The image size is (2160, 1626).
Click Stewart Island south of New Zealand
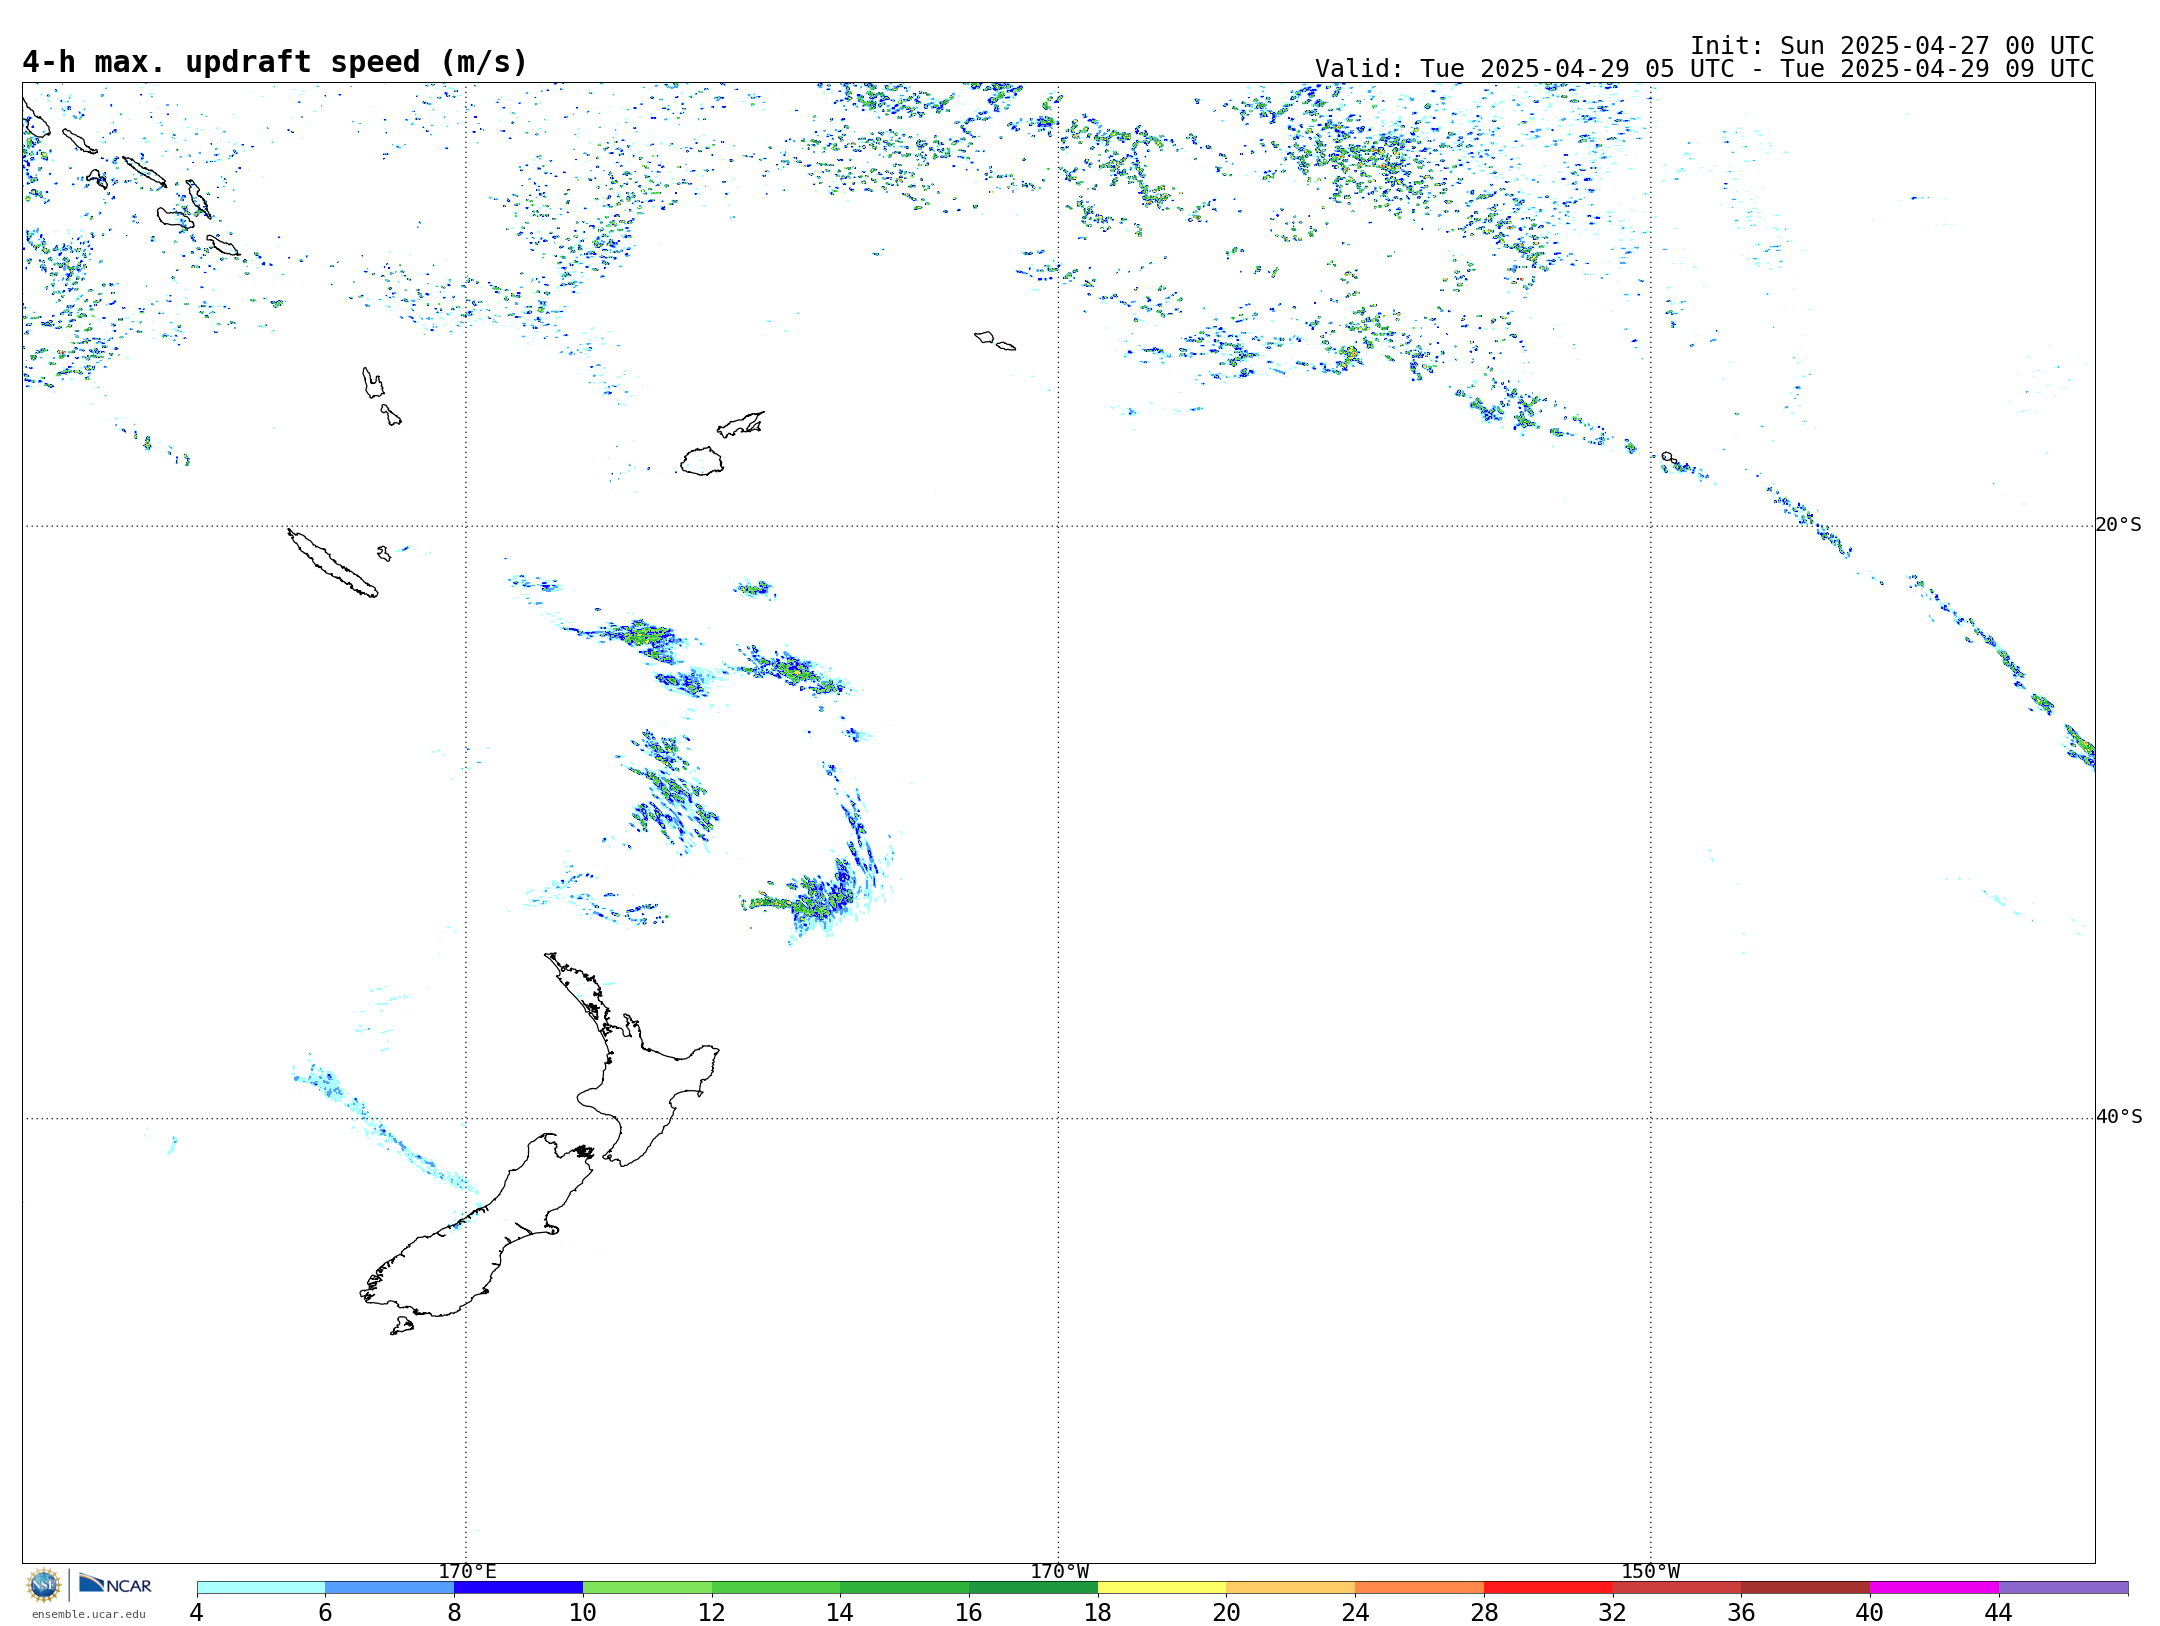click(402, 1326)
